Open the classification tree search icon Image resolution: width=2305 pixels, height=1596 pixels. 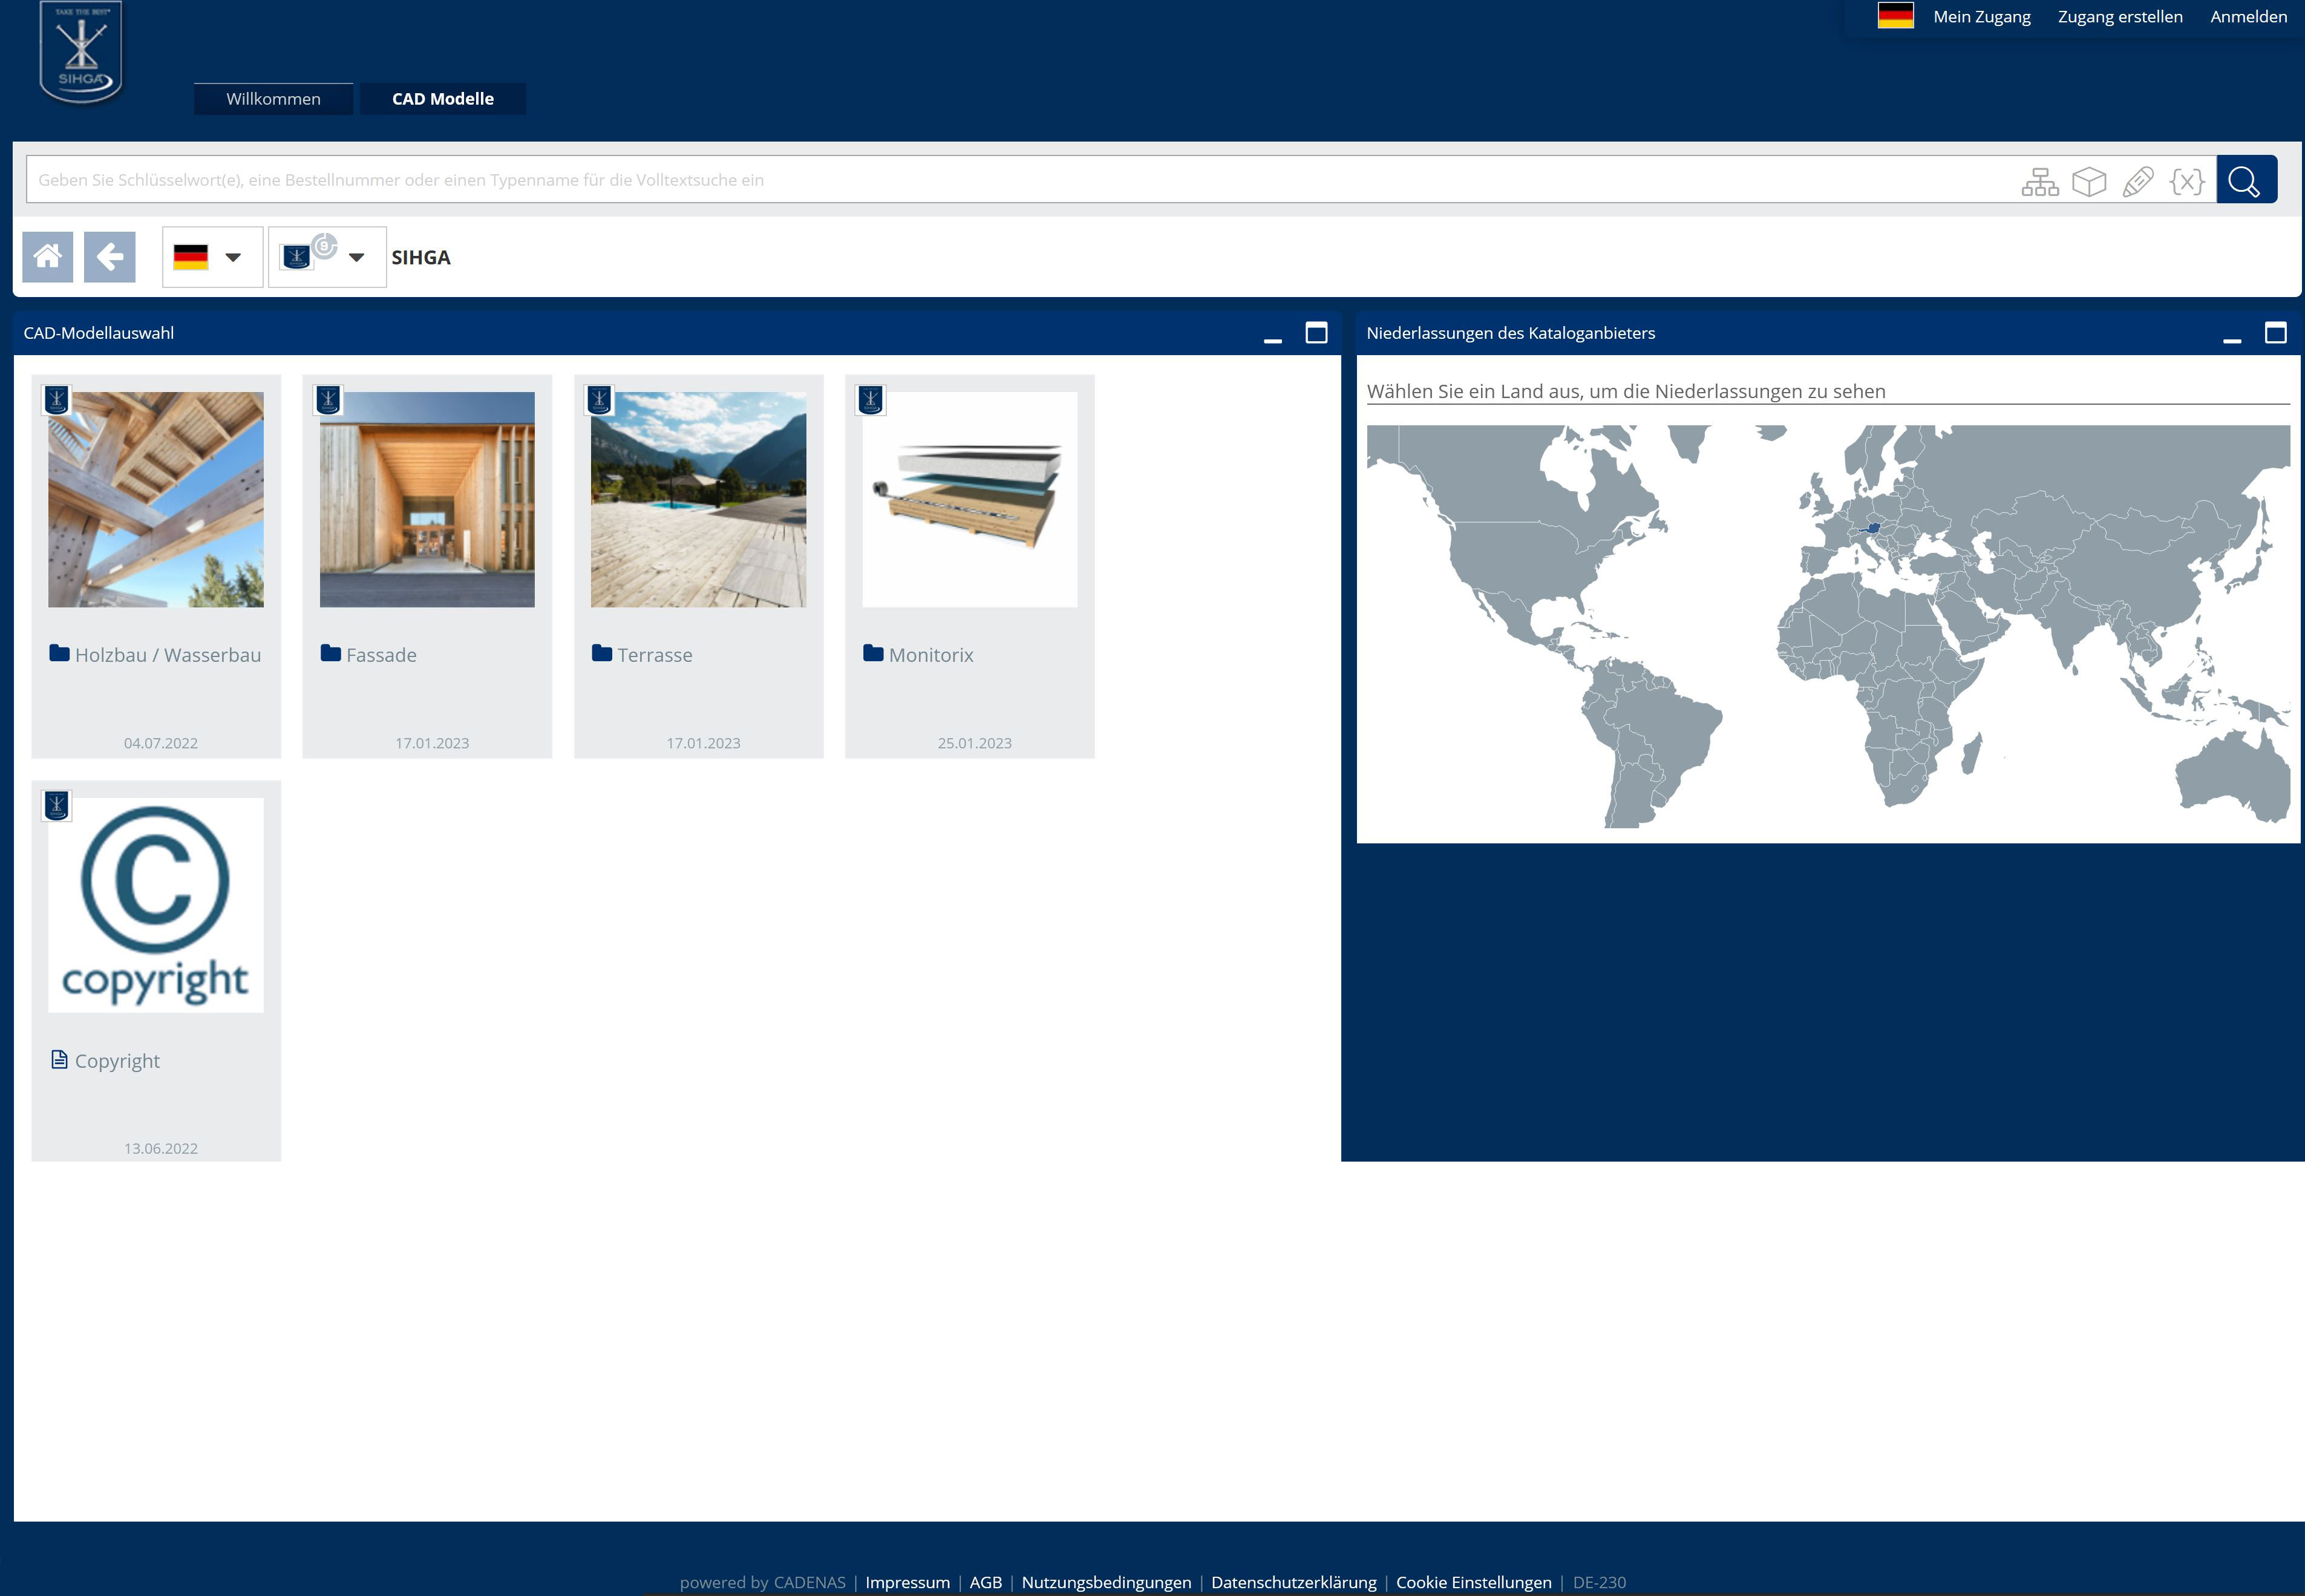coord(2039,181)
